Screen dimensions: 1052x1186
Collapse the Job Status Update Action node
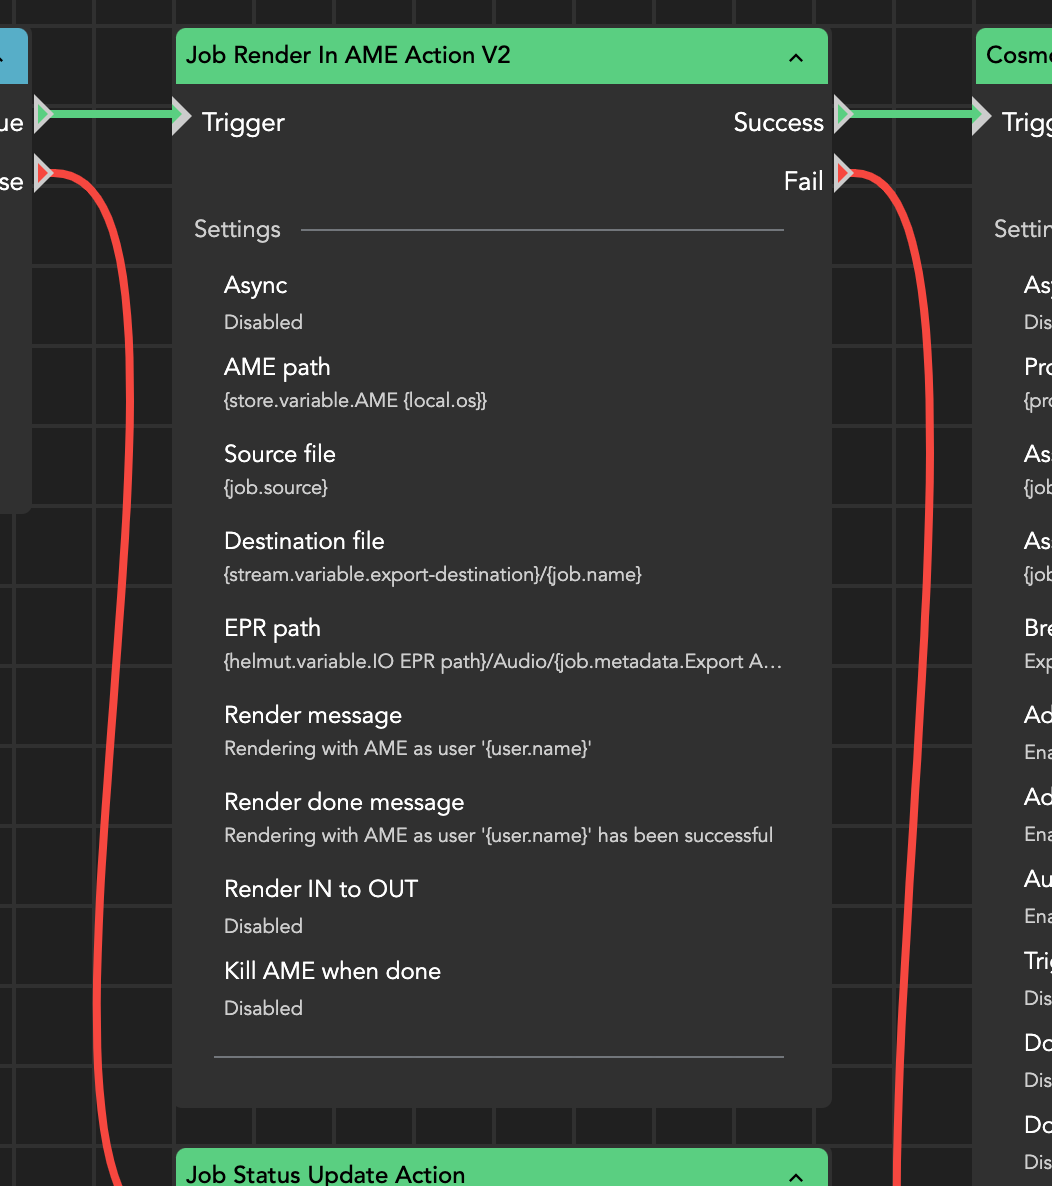pos(796,1177)
